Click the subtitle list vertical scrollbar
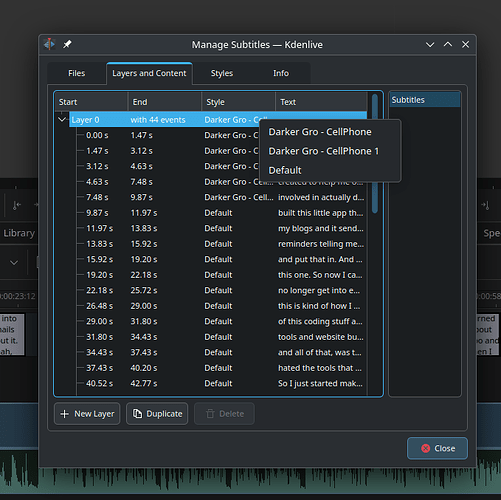This screenshot has width=501, height=500. pos(375,153)
